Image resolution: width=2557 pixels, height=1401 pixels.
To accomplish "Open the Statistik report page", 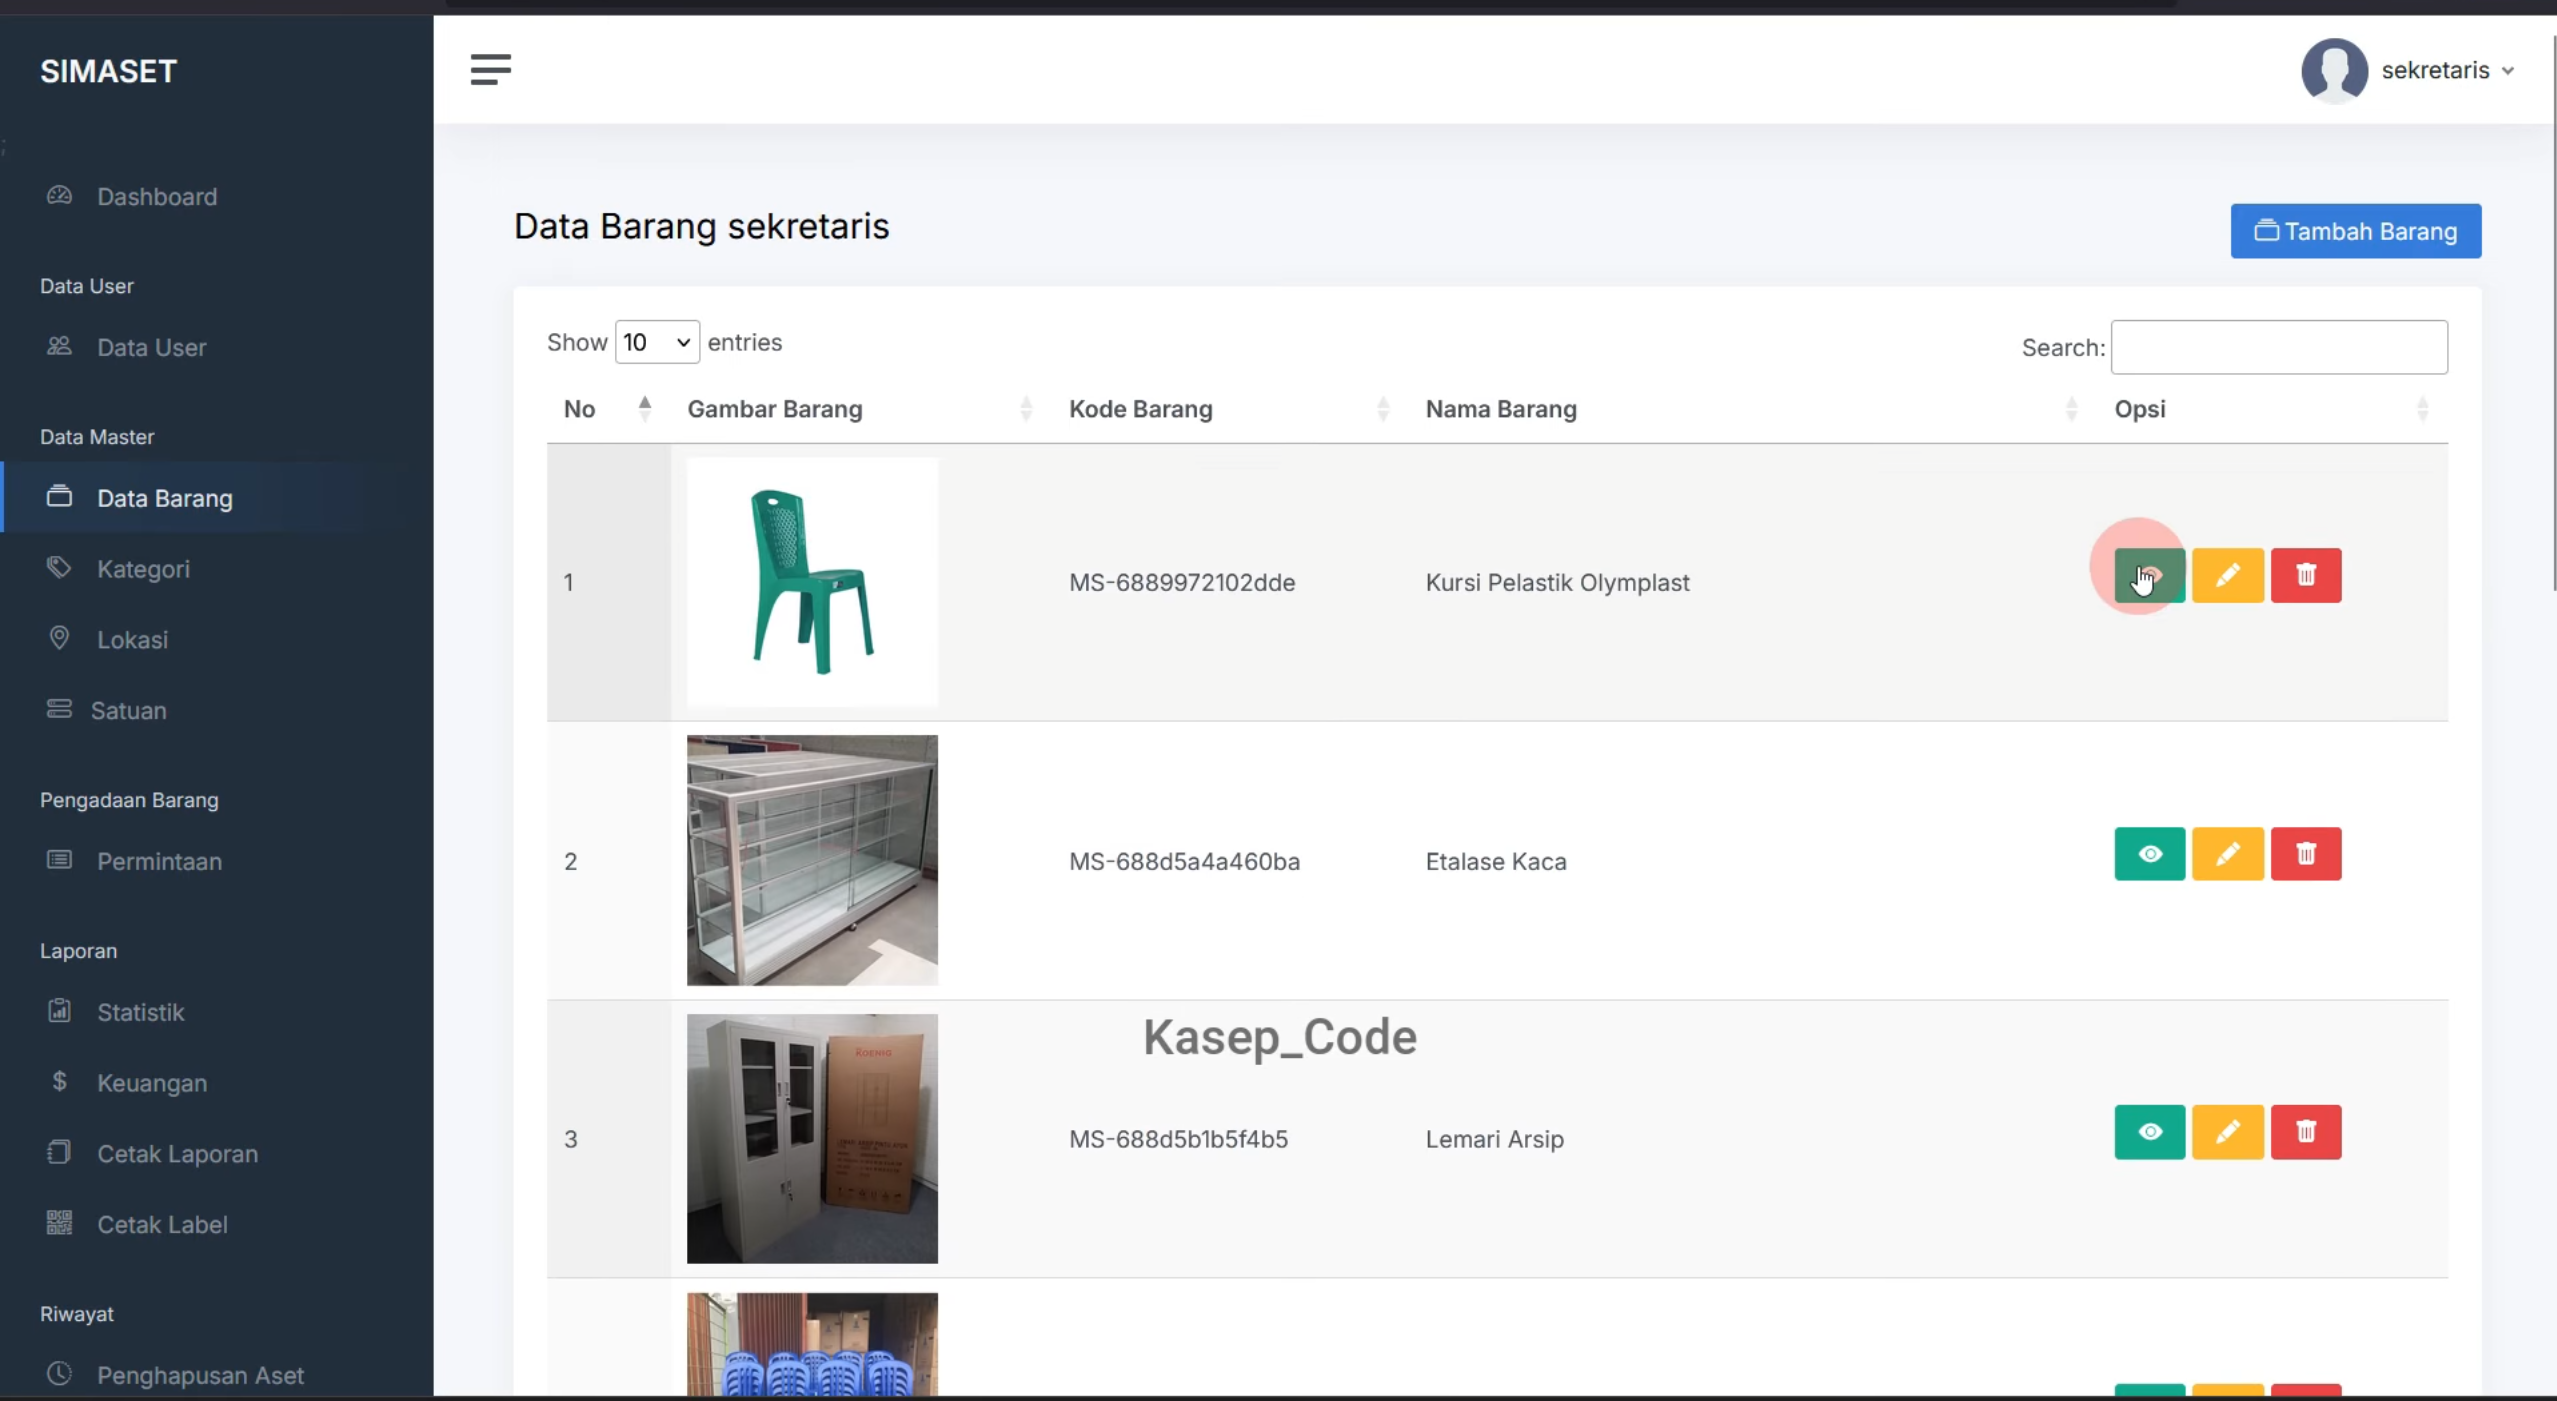I will tap(140, 1012).
